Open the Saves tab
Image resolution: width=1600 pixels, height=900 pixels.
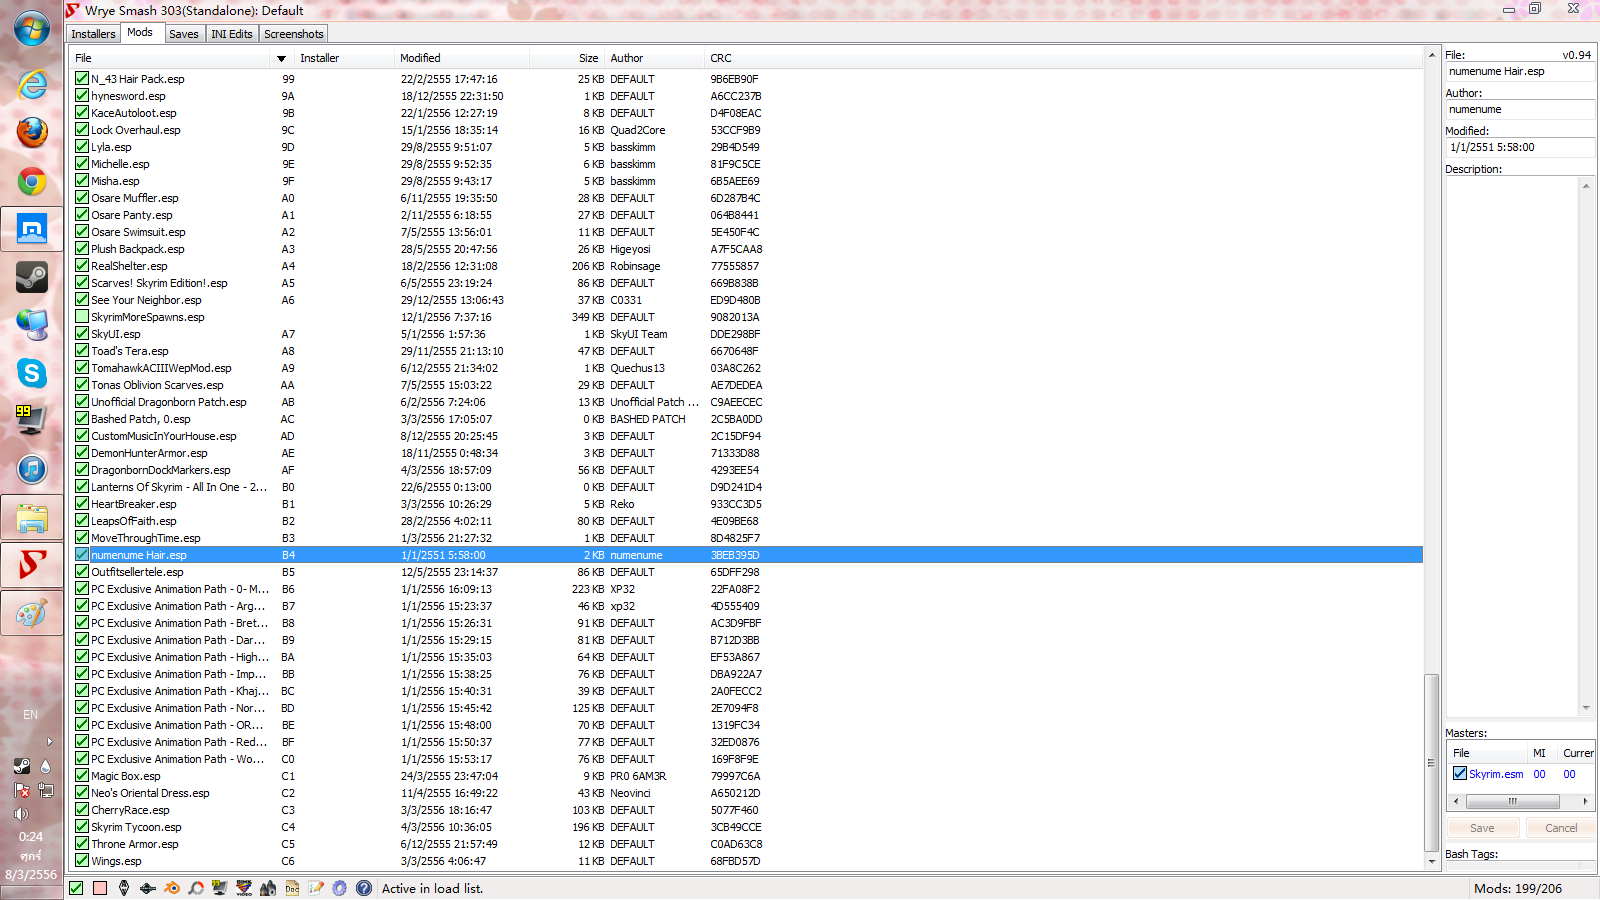[184, 34]
